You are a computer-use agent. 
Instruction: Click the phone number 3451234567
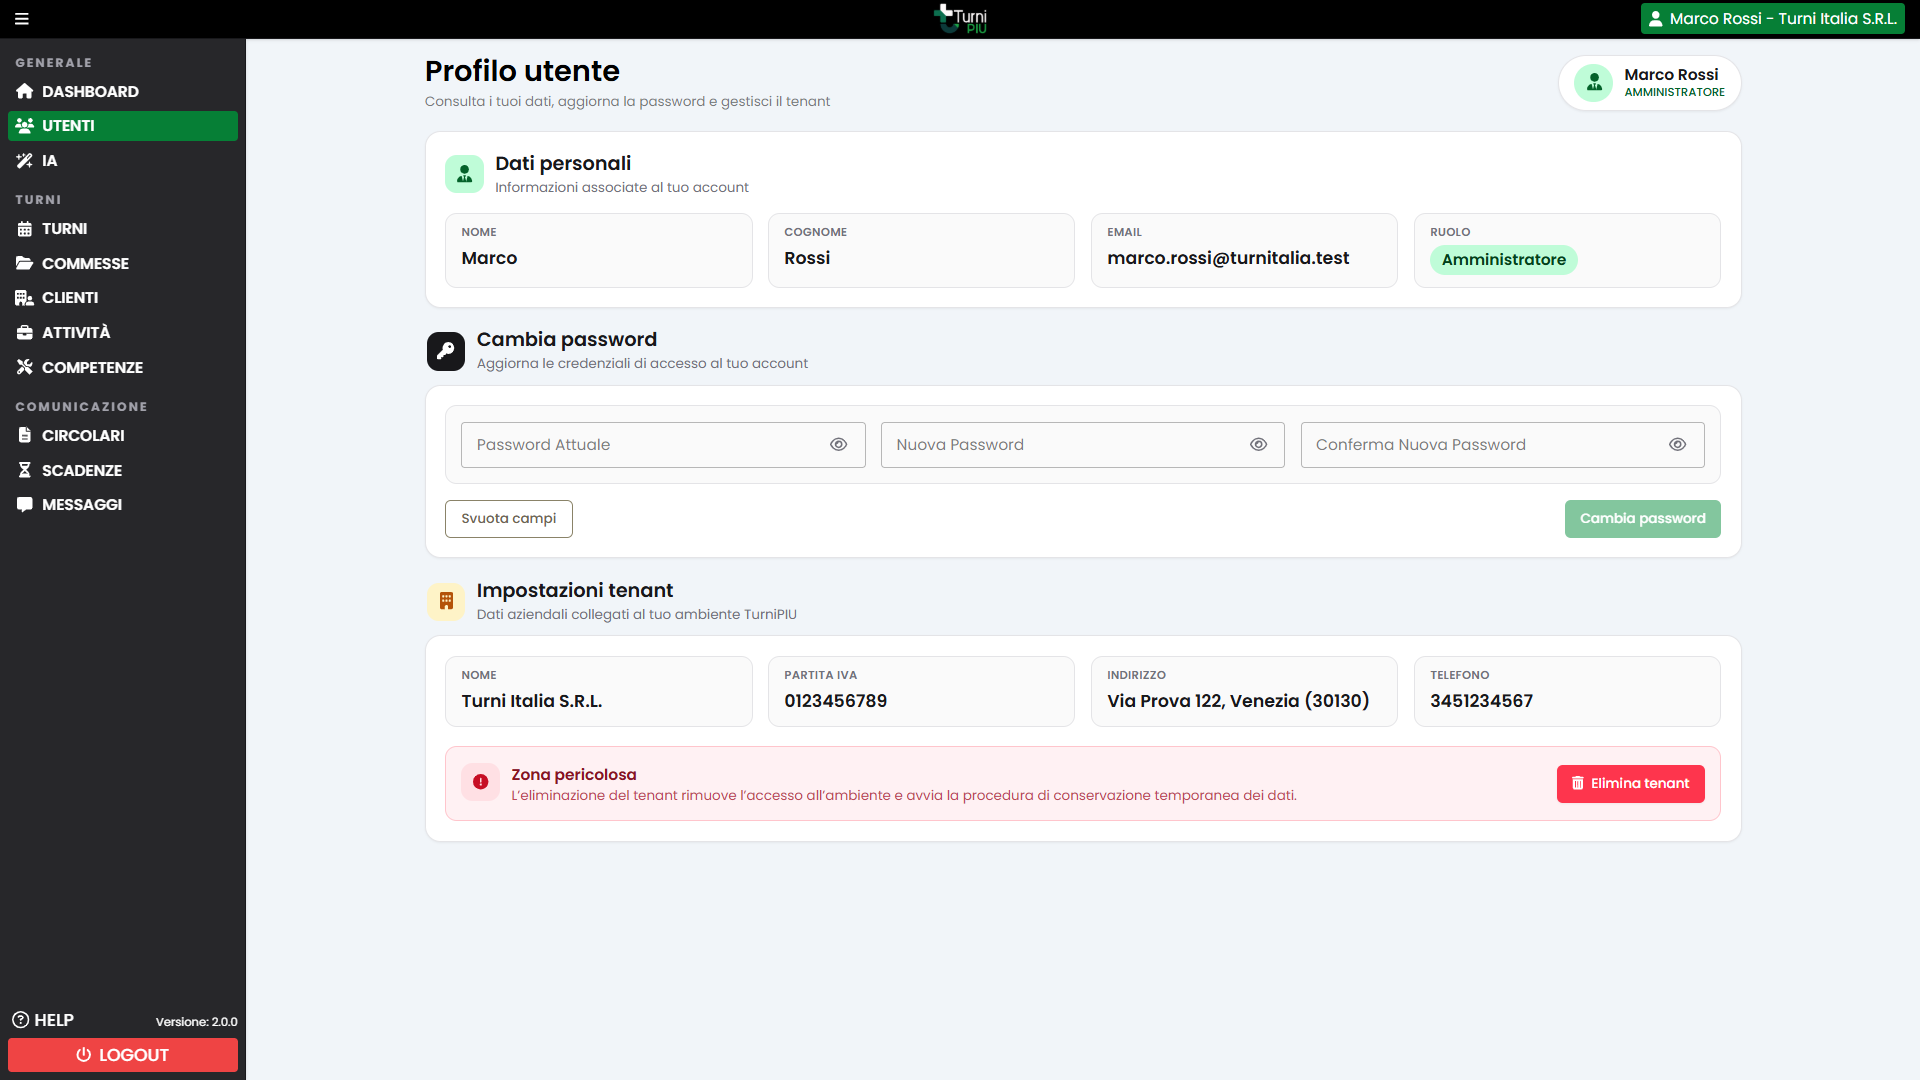[x=1481, y=701]
